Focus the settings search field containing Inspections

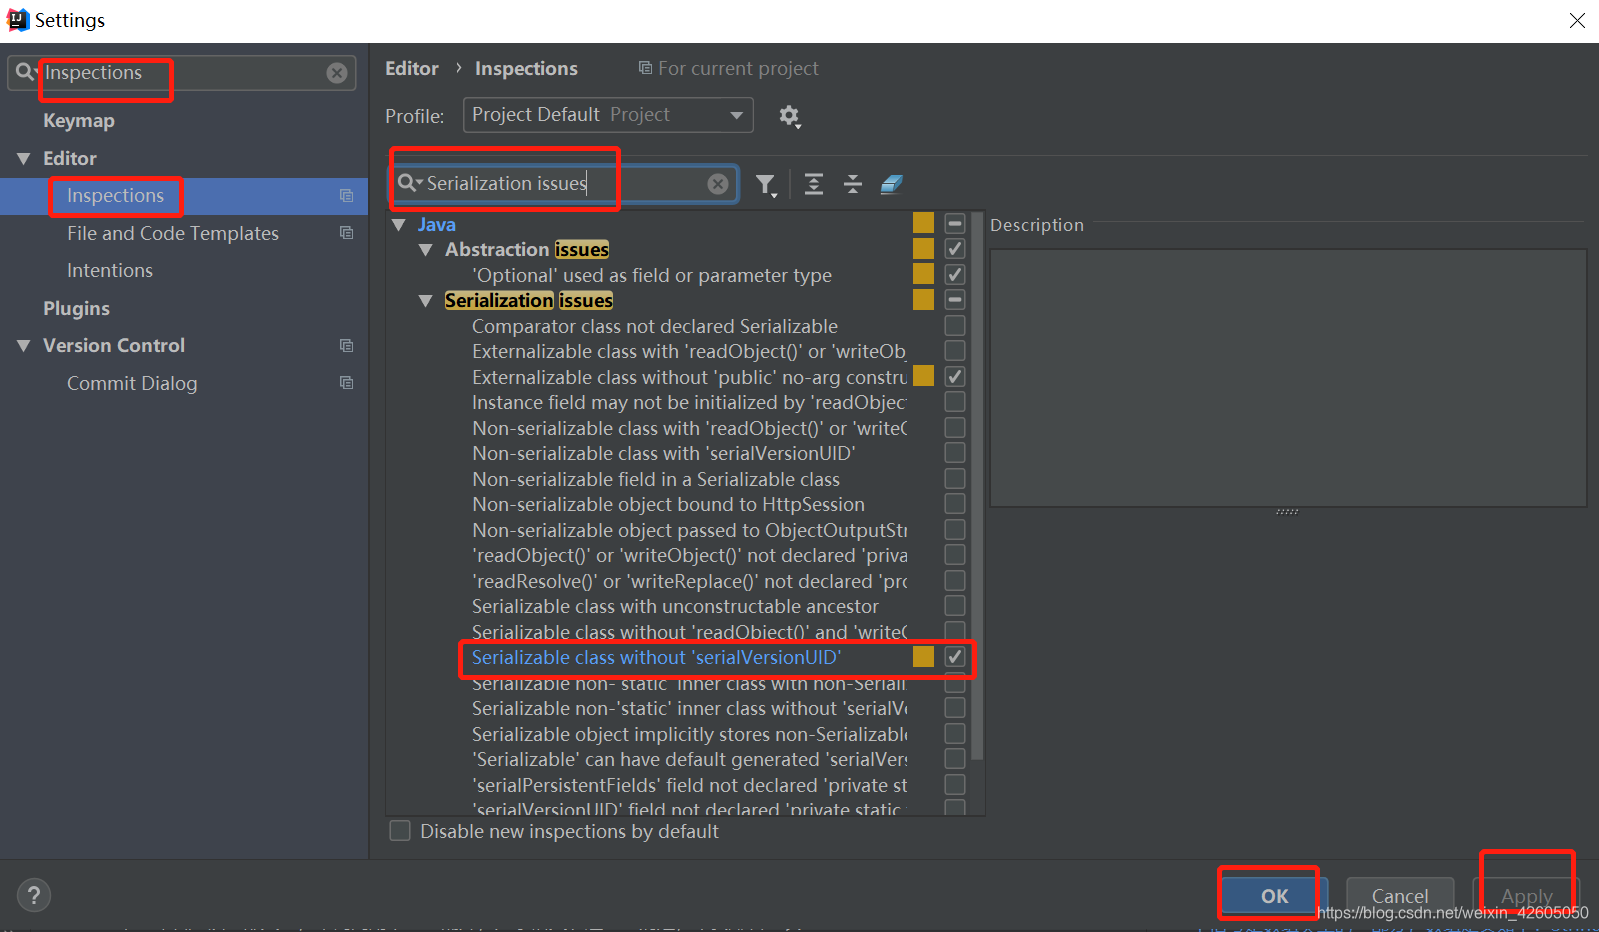(x=182, y=73)
